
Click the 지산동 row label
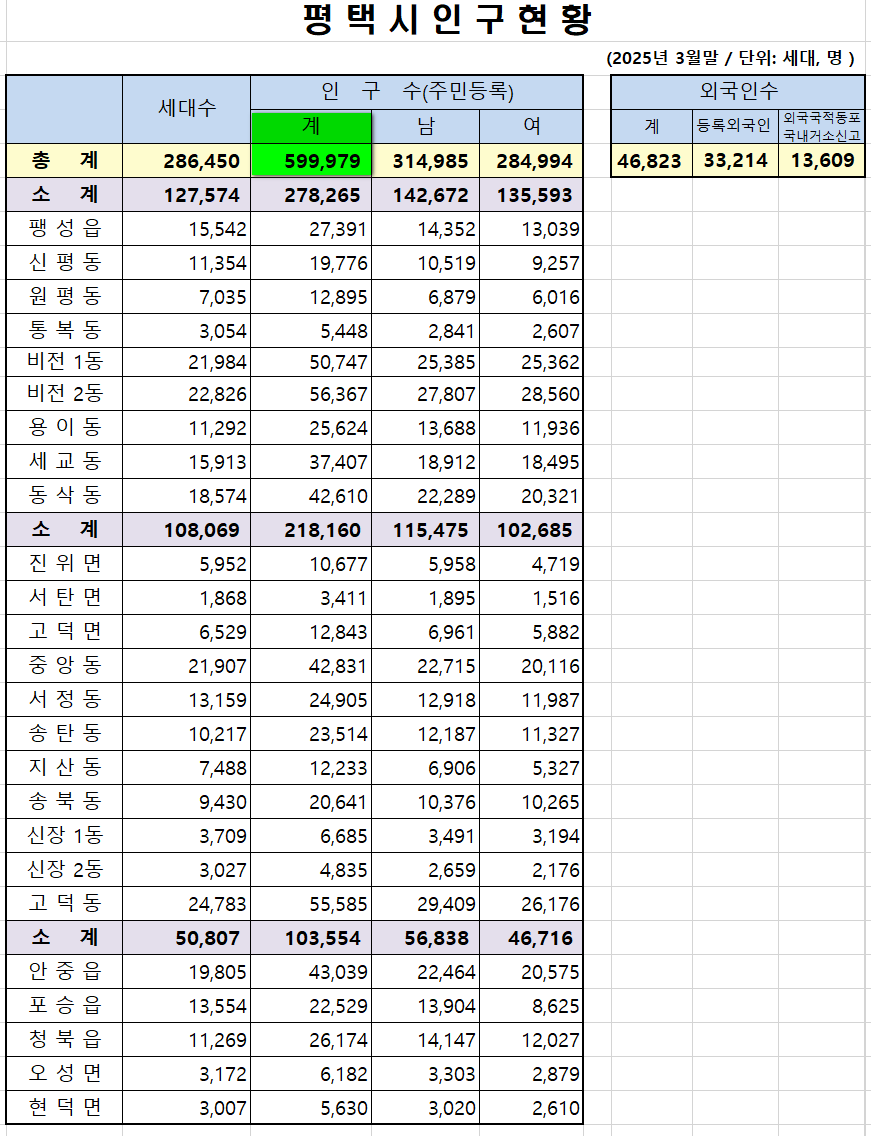(64, 767)
